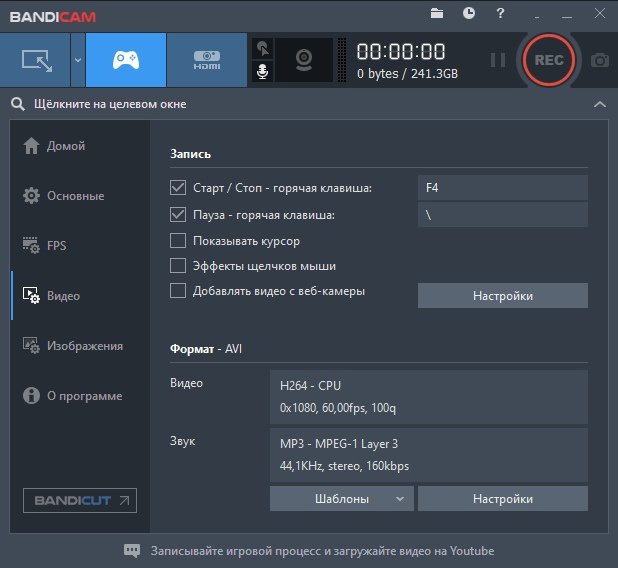Expand screen recording mode dropdown arrow
The height and width of the screenshot is (568, 618).
(77, 60)
